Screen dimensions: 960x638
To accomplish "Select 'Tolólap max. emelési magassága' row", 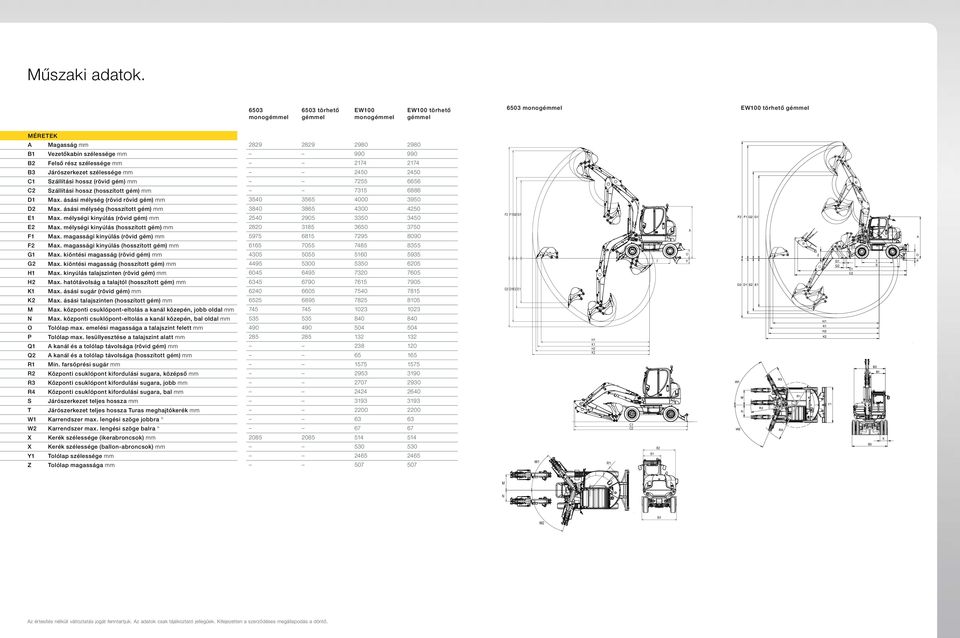I will (229, 328).
